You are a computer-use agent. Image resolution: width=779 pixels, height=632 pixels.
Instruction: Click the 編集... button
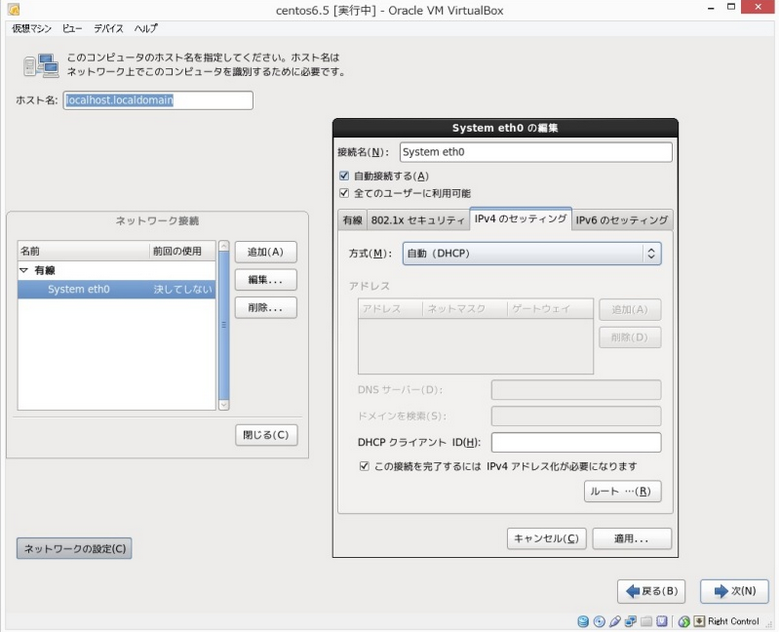click(x=266, y=280)
